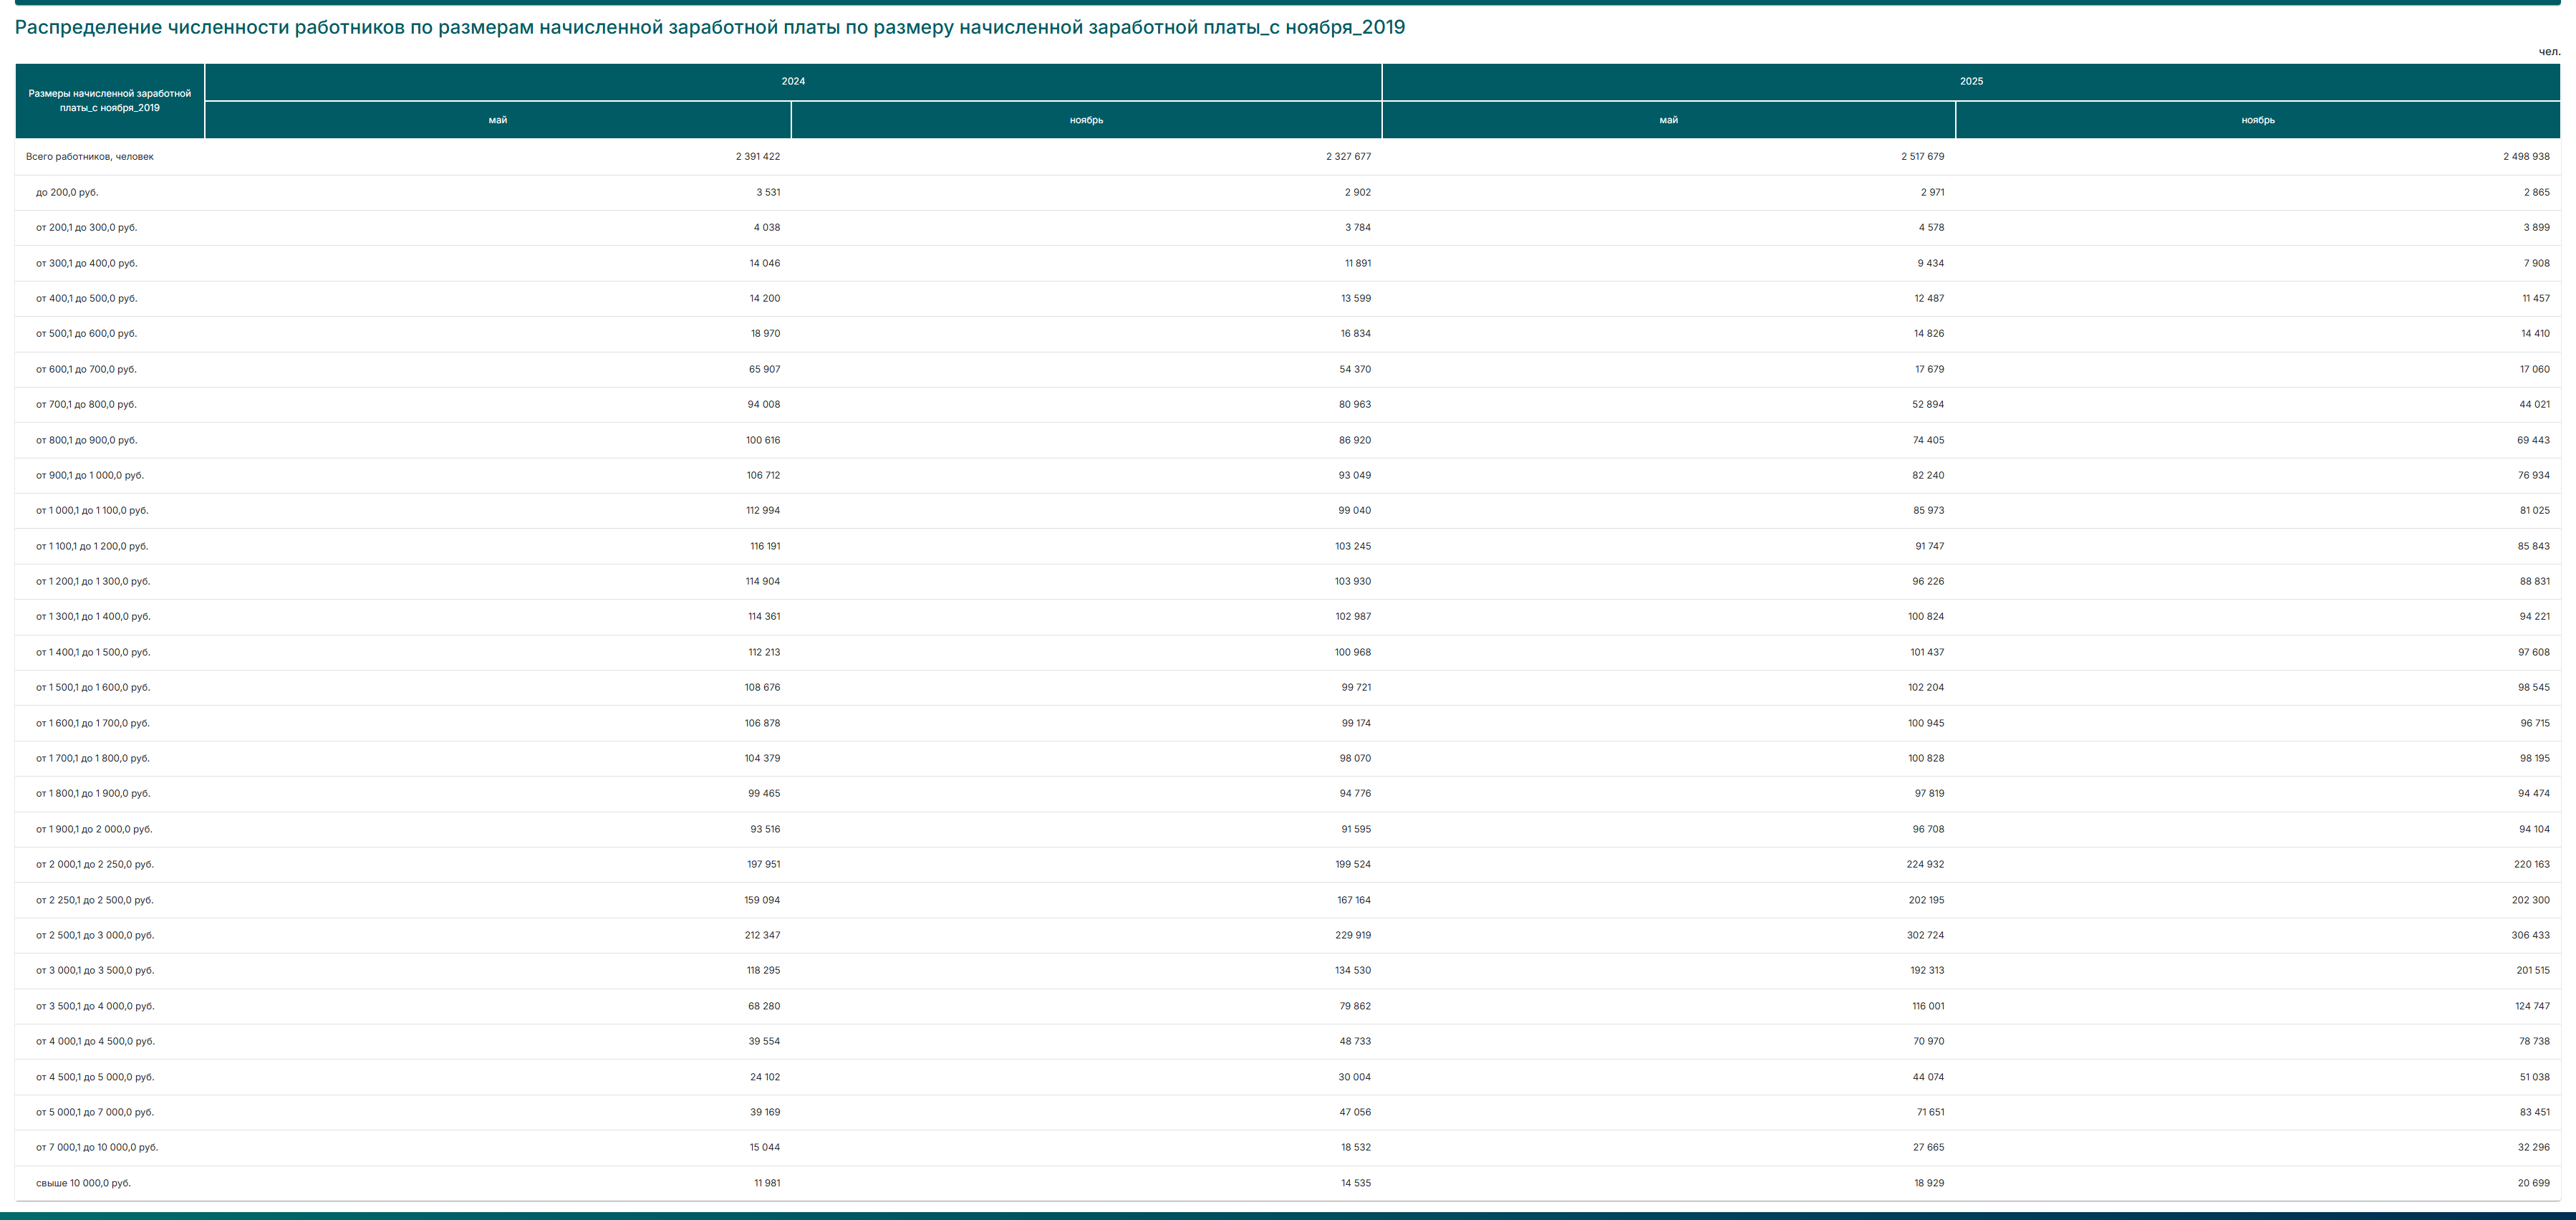Click the 'Размеры начисленной заработной платы' column header
The width and height of the screenshot is (2576, 1220).
click(110, 101)
